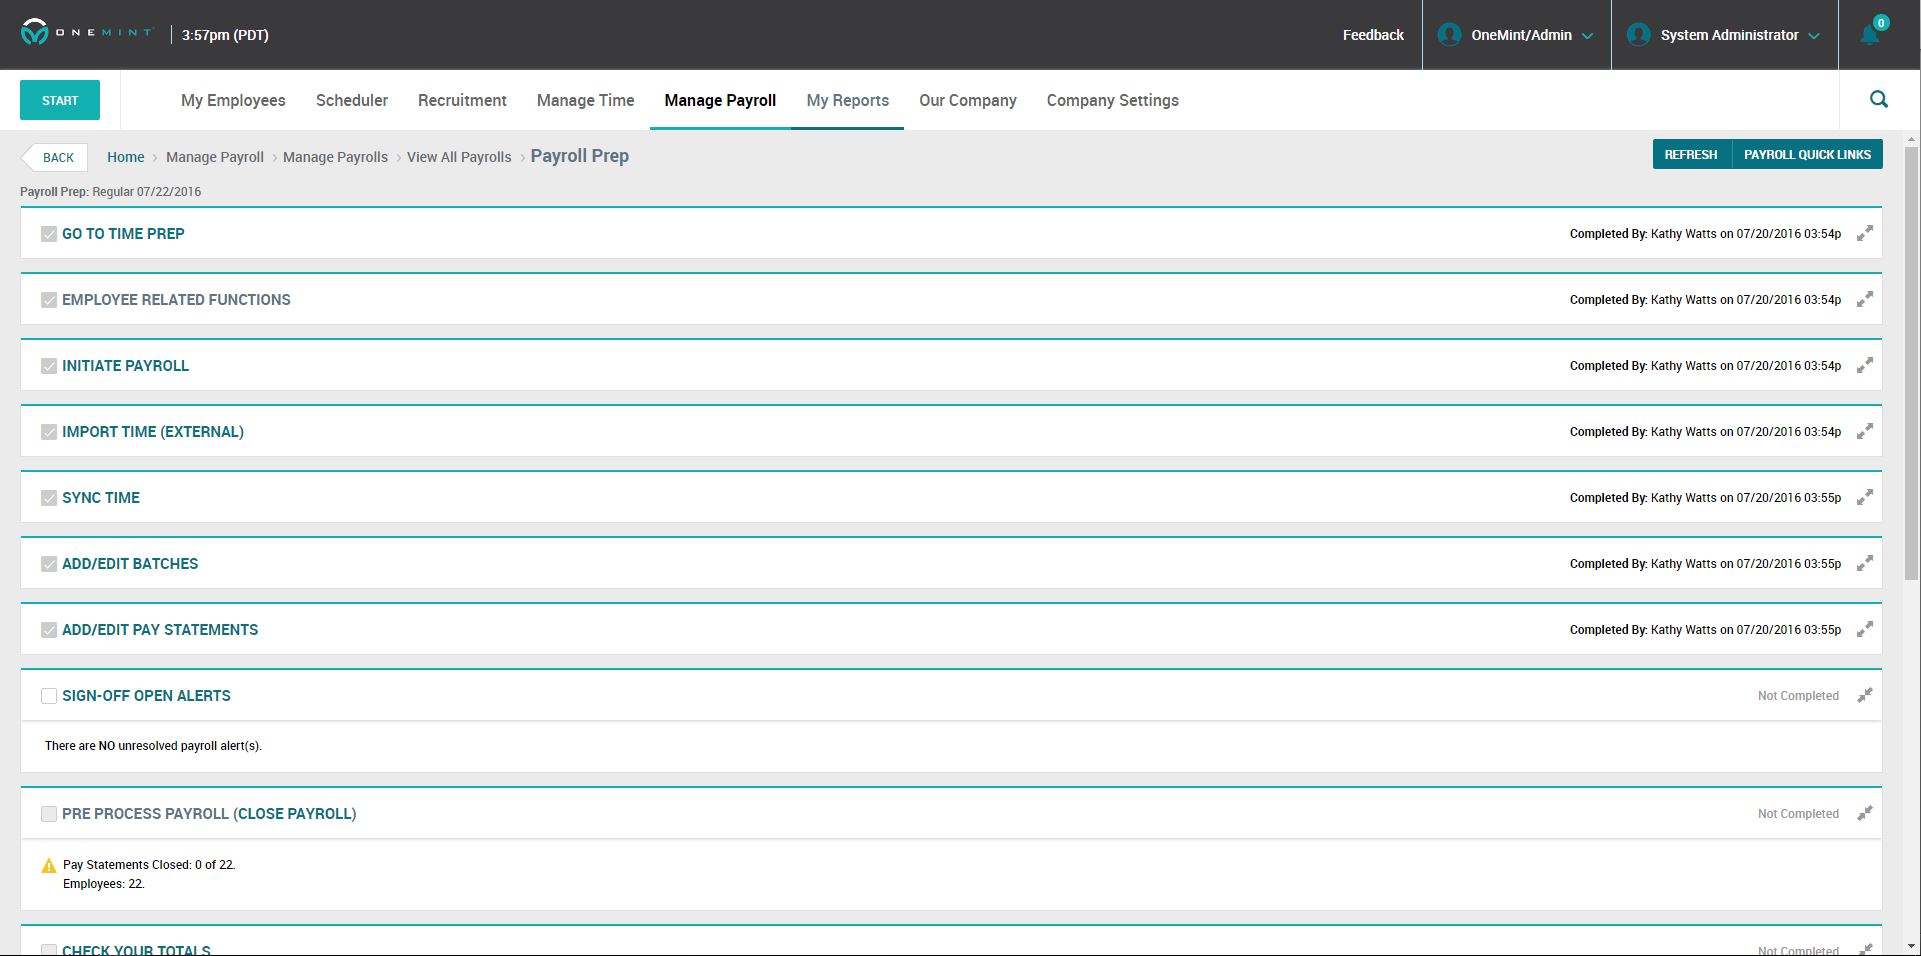Click the vertical scrollbar thumb
The height and width of the screenshot is (956, 1921).
1912,360
